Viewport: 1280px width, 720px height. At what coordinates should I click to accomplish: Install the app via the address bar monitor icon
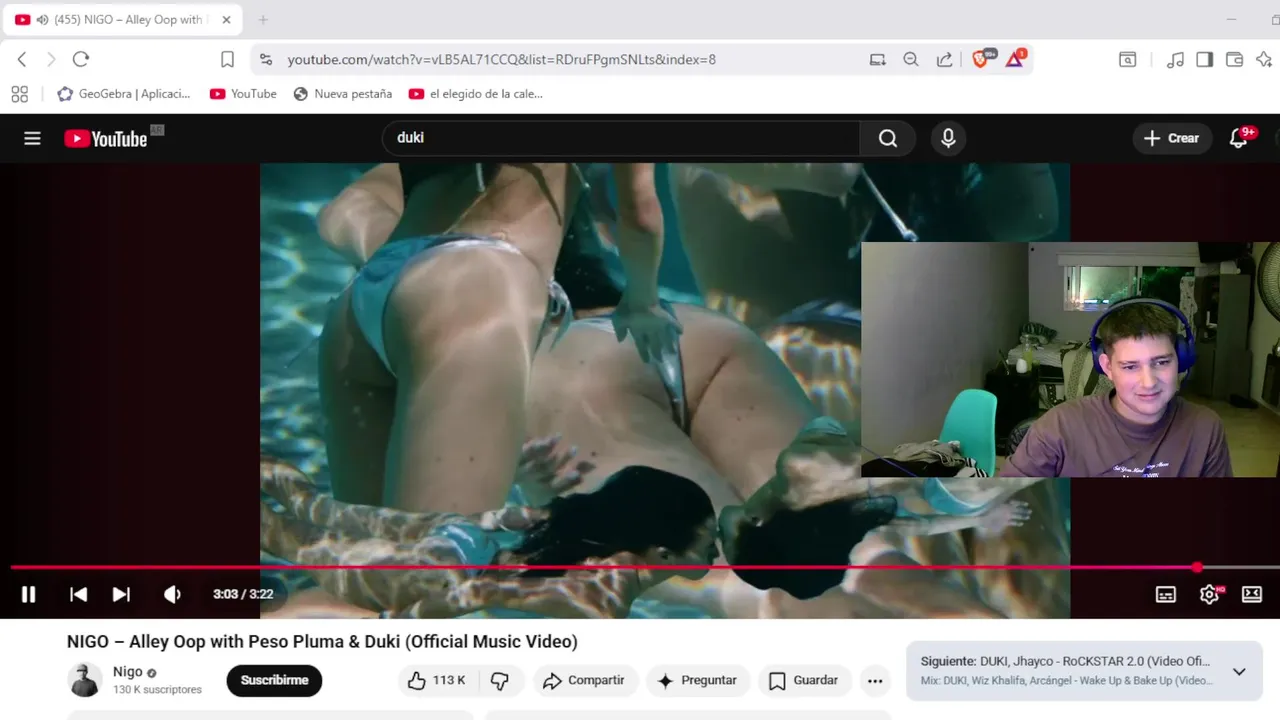(877, 60)
